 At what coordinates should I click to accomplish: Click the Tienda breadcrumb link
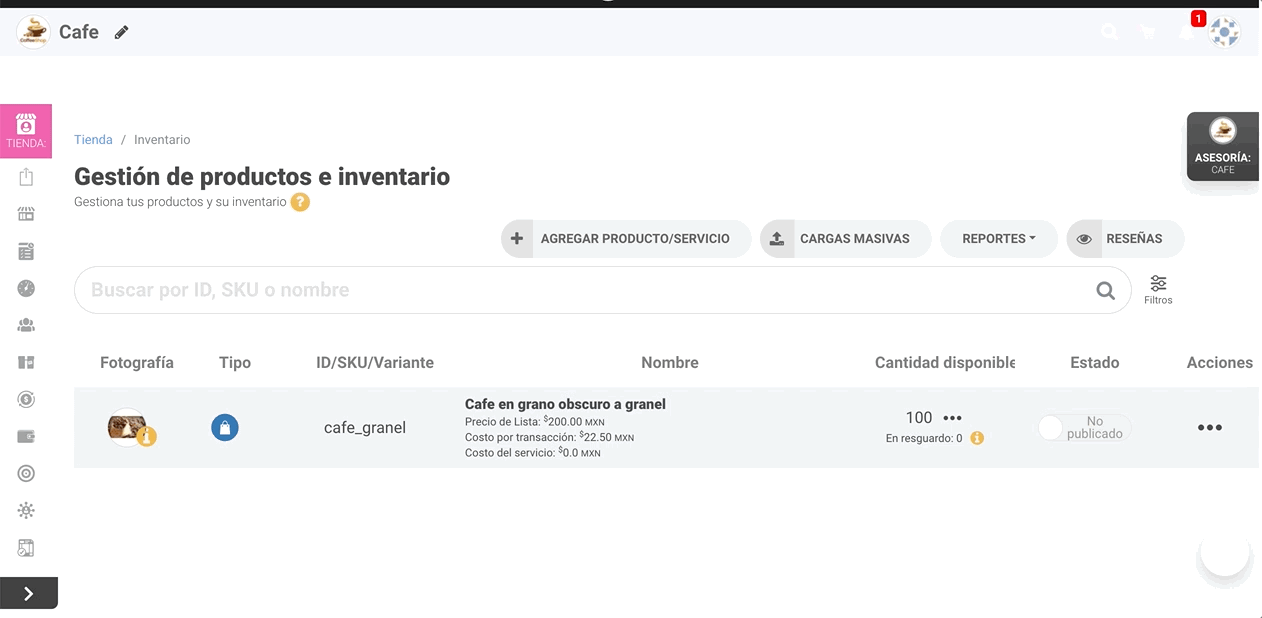[93, 140]
